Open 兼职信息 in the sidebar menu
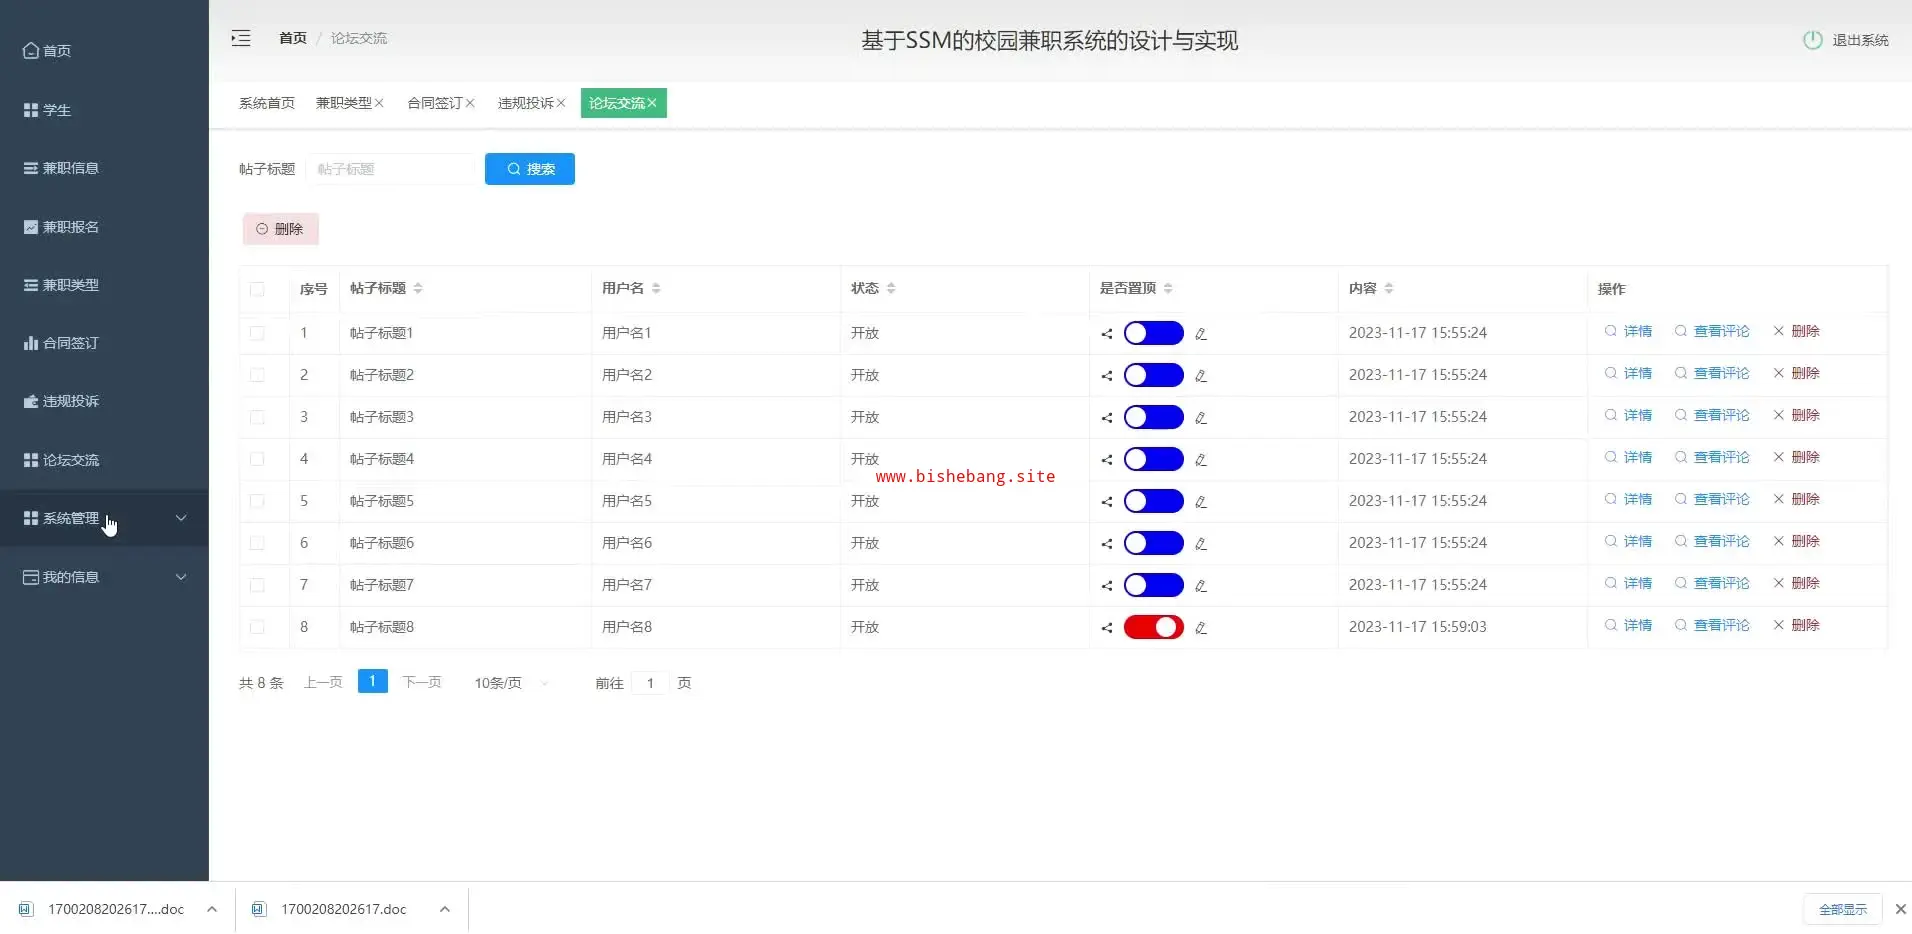Screen dimensions: 1912x934 (x=70, y=168)
